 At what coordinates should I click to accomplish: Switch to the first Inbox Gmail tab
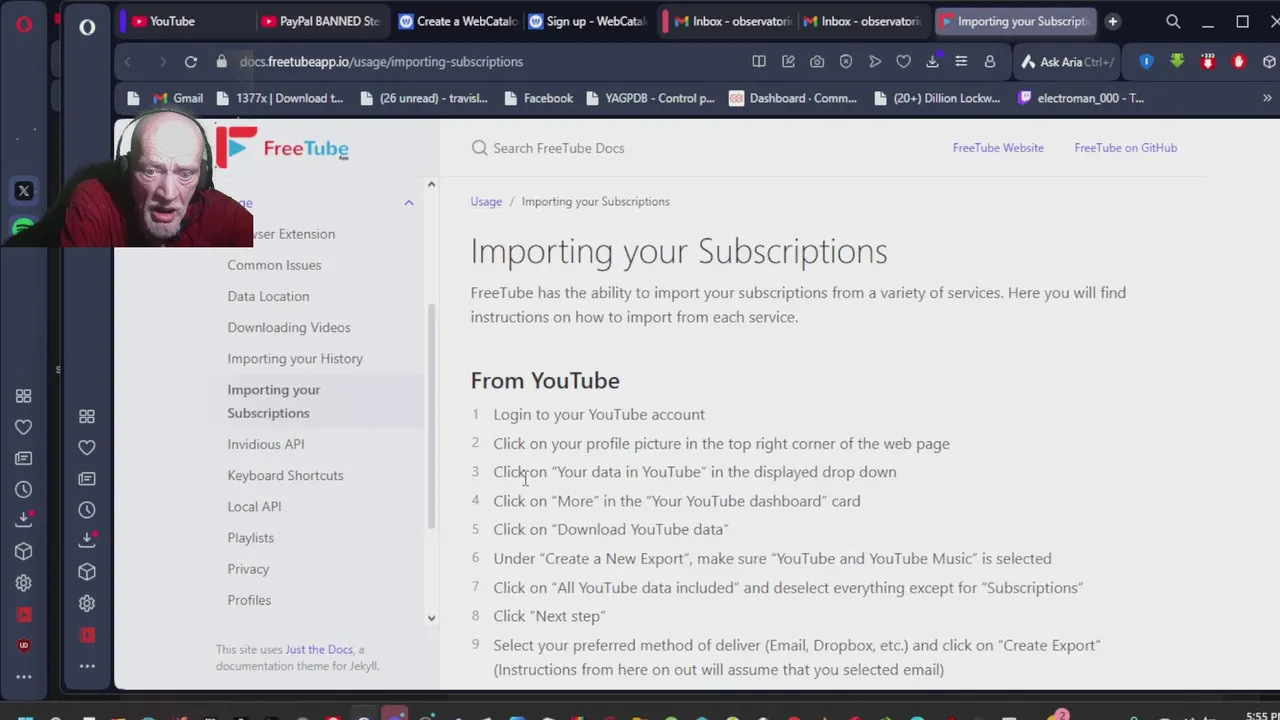732,21
